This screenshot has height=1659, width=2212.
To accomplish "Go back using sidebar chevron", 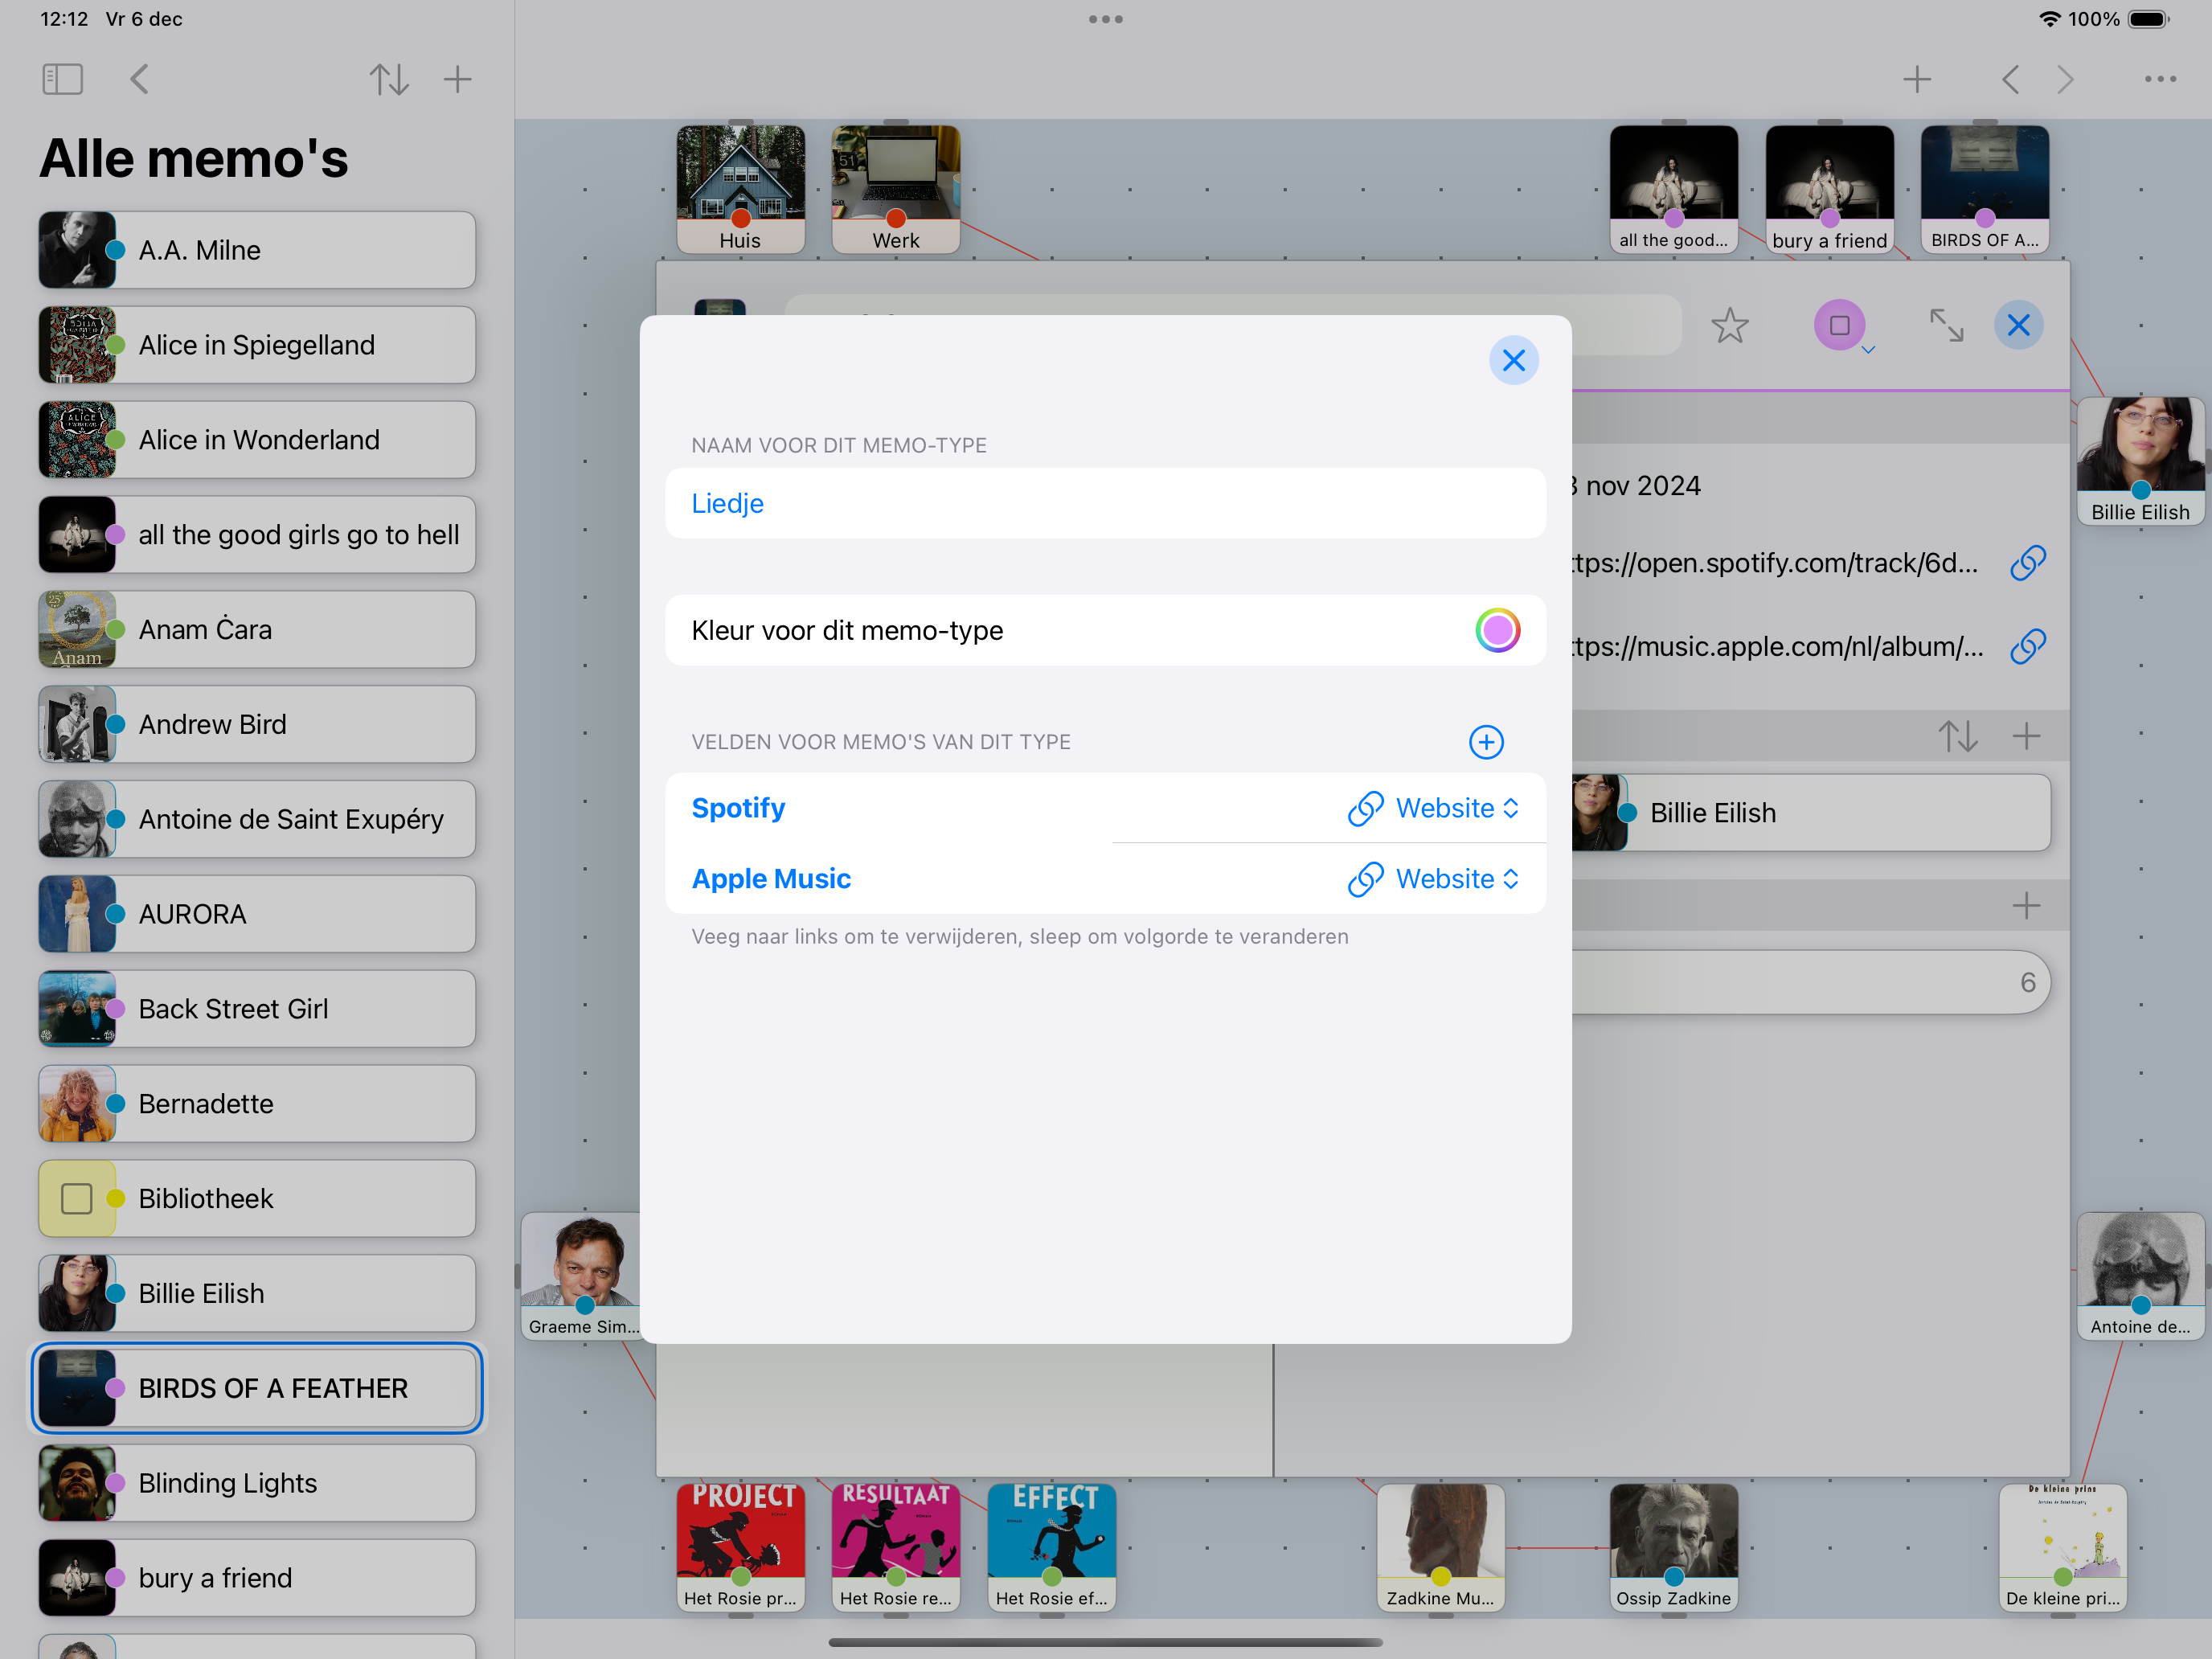I will click(140, 79).
